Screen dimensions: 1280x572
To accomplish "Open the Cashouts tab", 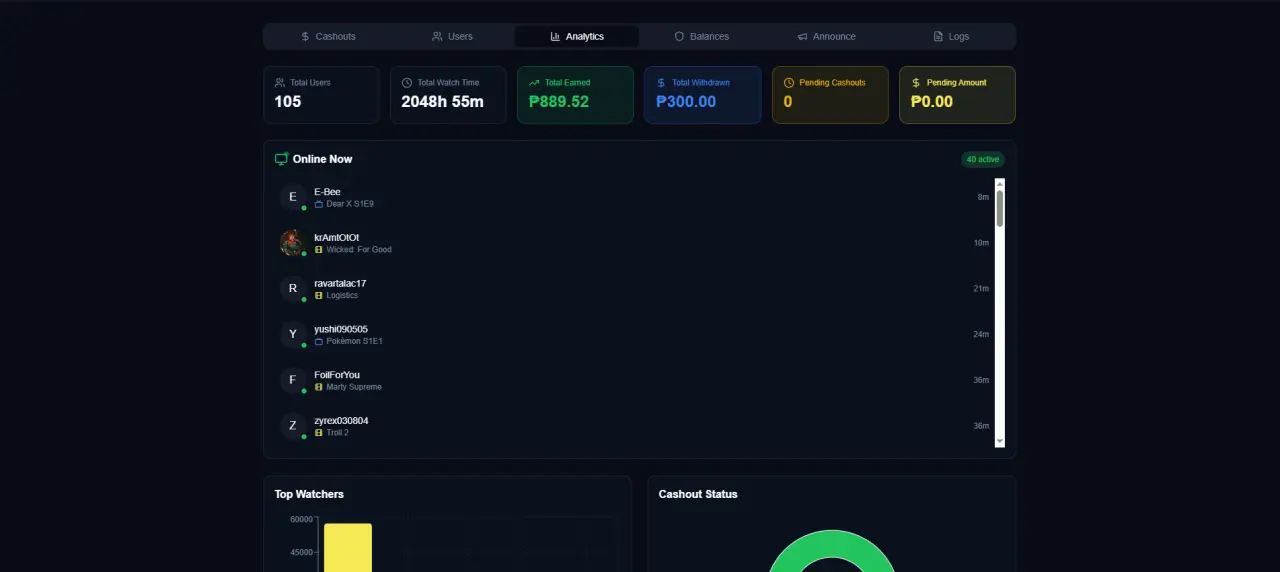I will pos(328,36).
